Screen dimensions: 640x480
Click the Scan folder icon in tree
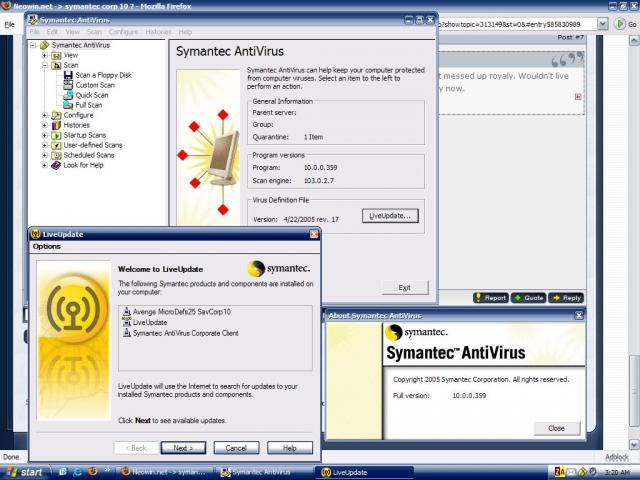pyautogui.click(x=56, y=65)
